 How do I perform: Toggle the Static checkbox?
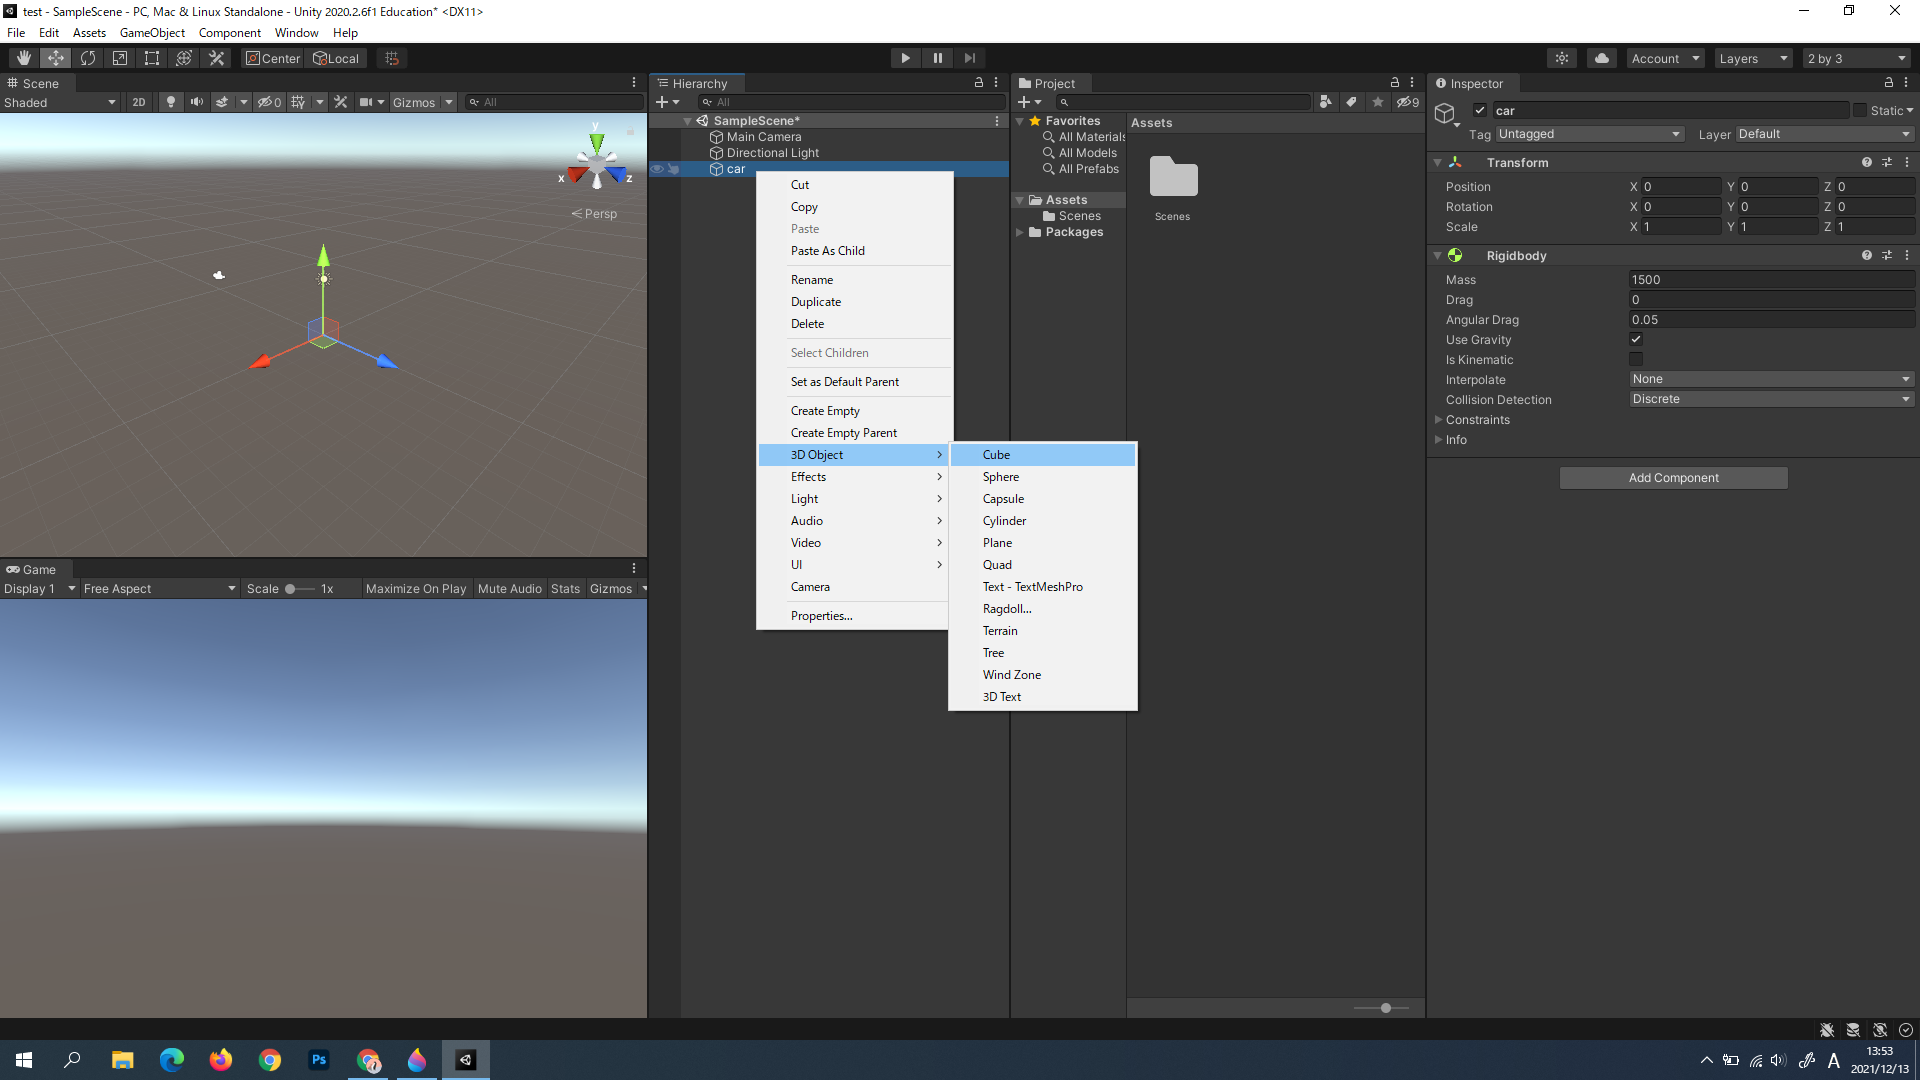coord(1860,110)
